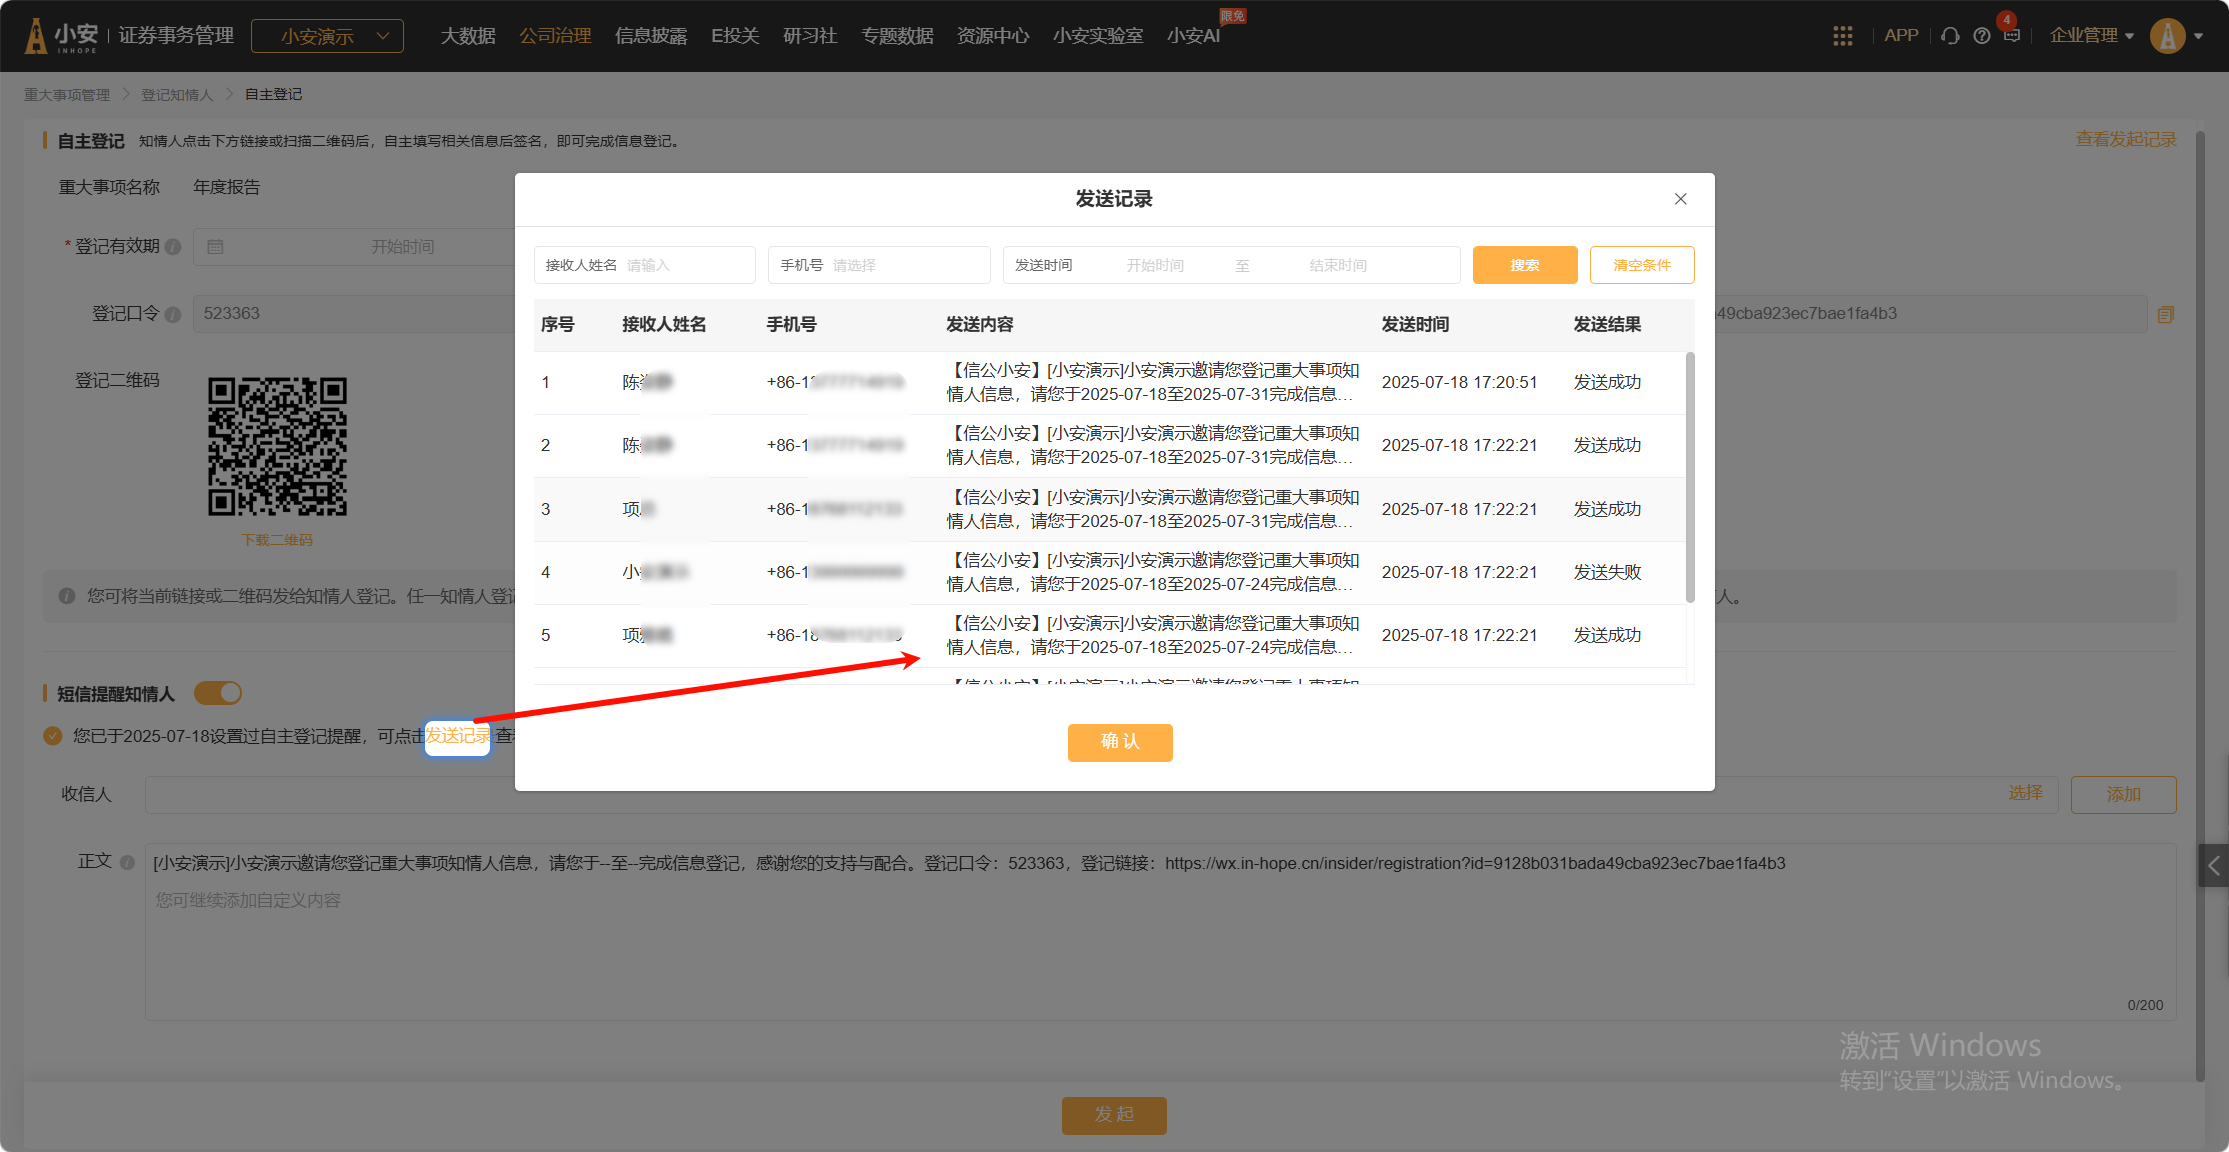Go to 信息披露 in top navigation
The width and height of the screenshot is (2229, 1152).
(651, 36)
